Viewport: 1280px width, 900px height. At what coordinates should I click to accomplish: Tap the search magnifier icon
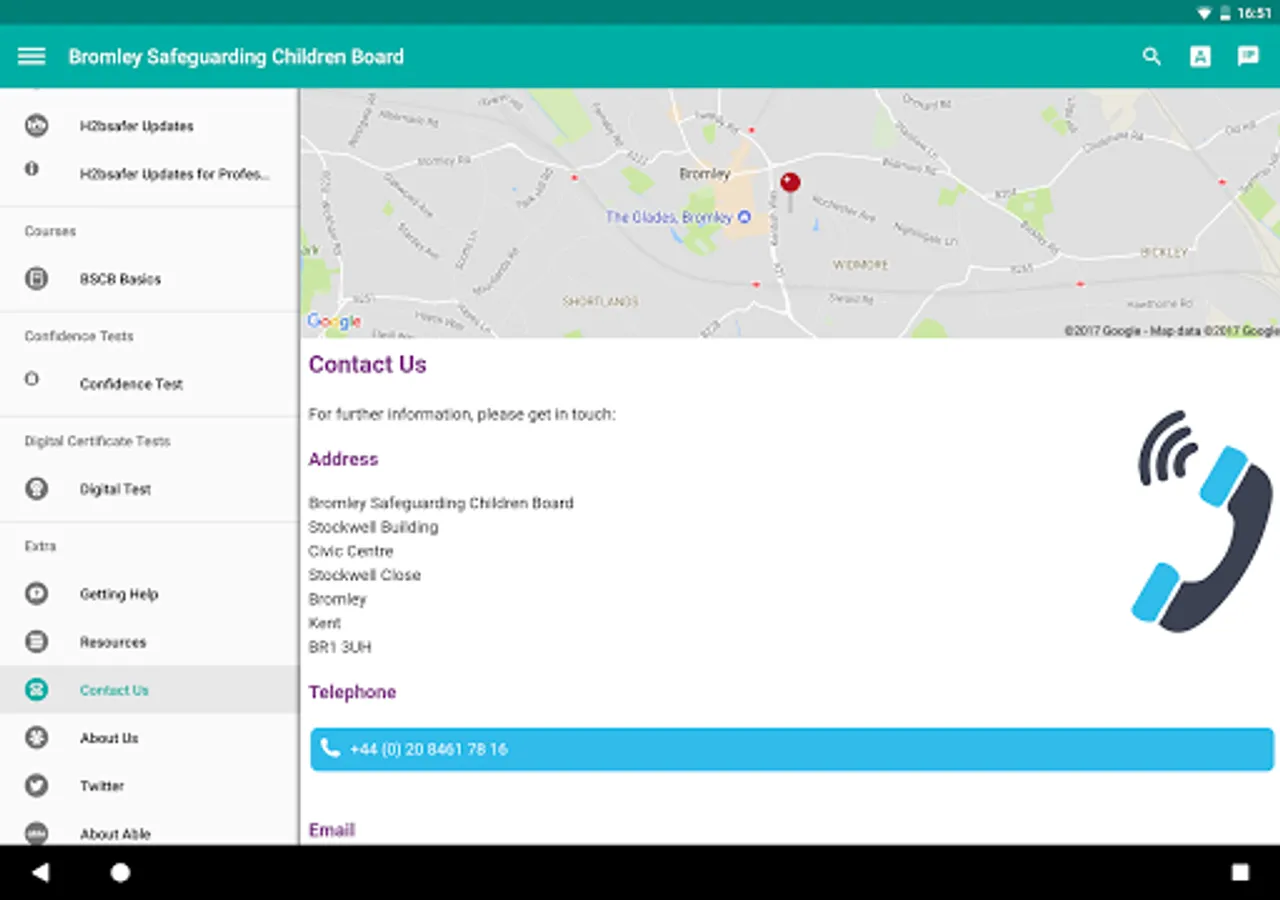[1152, 56]
